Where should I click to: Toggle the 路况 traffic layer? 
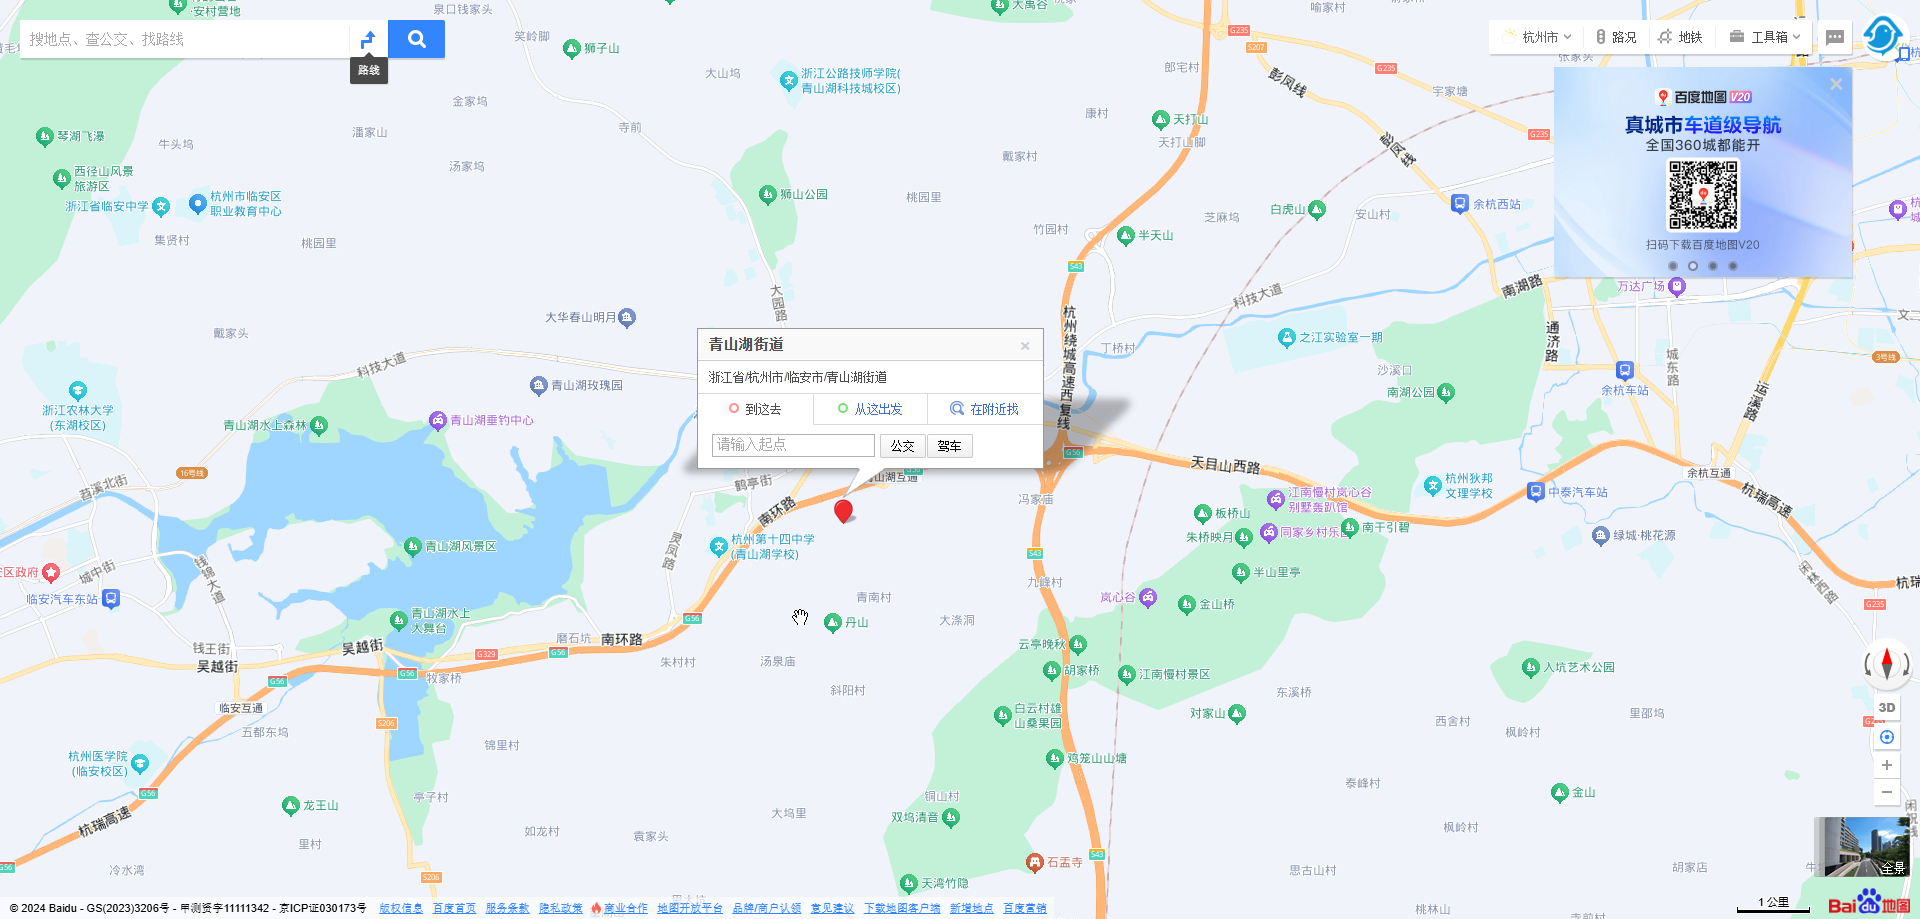(1616, 37)
